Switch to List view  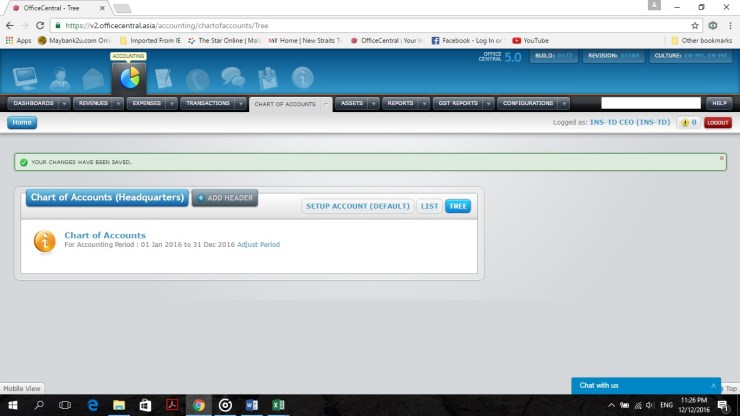click(x=429, y=206)
